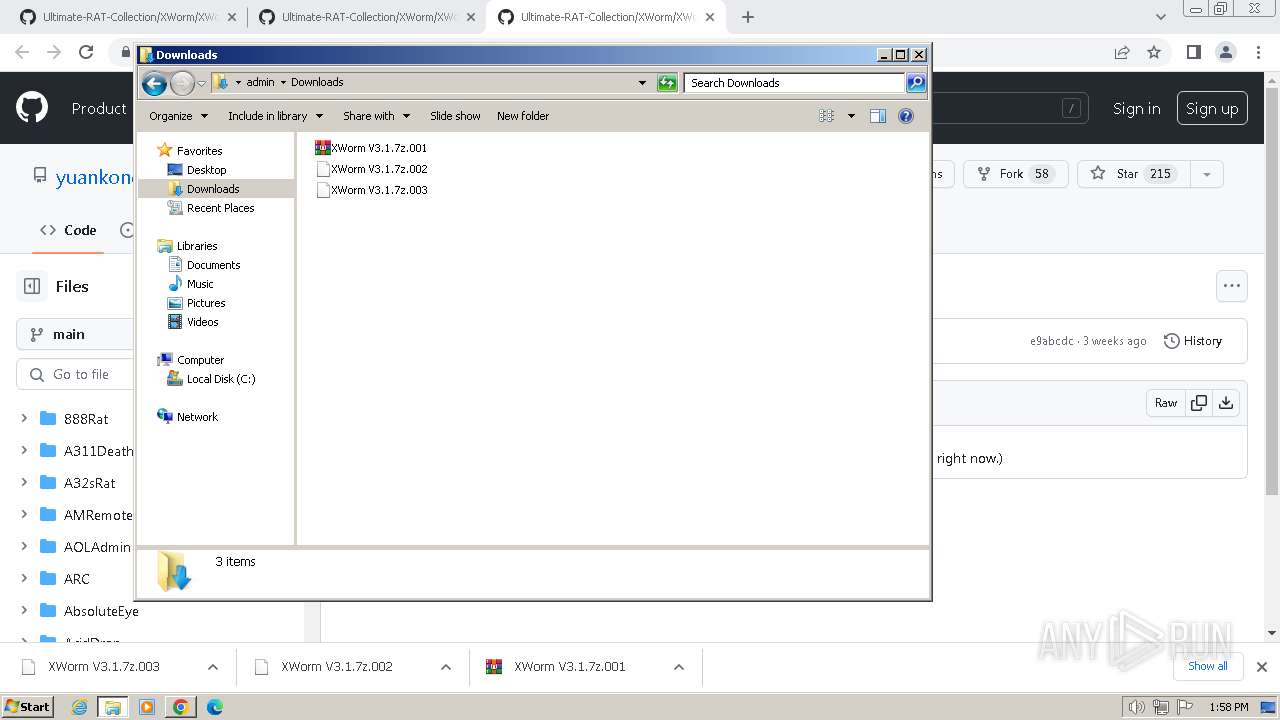
Task: Open file more options menu
Action: [1232, 286]
